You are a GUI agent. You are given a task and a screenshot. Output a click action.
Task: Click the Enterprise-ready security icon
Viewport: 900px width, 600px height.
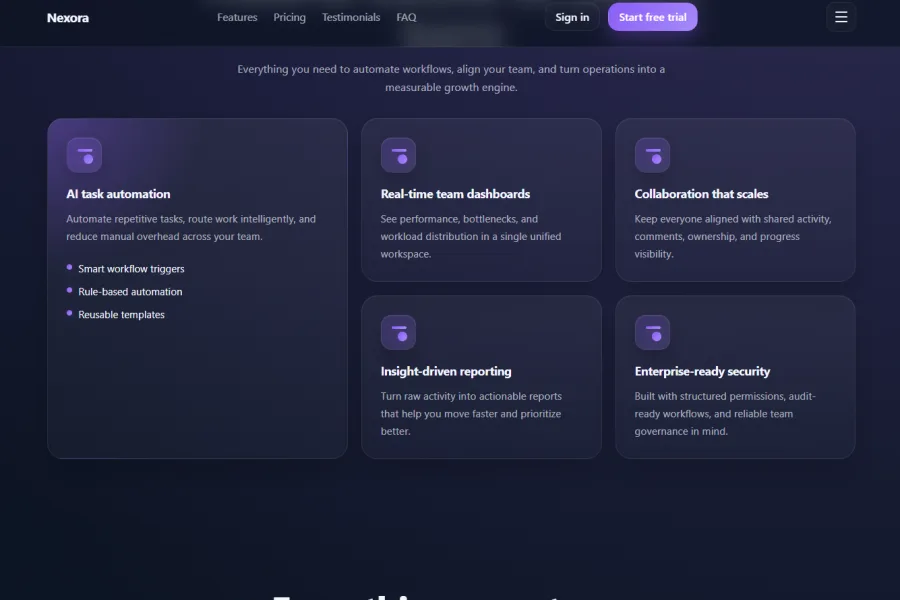652,332
